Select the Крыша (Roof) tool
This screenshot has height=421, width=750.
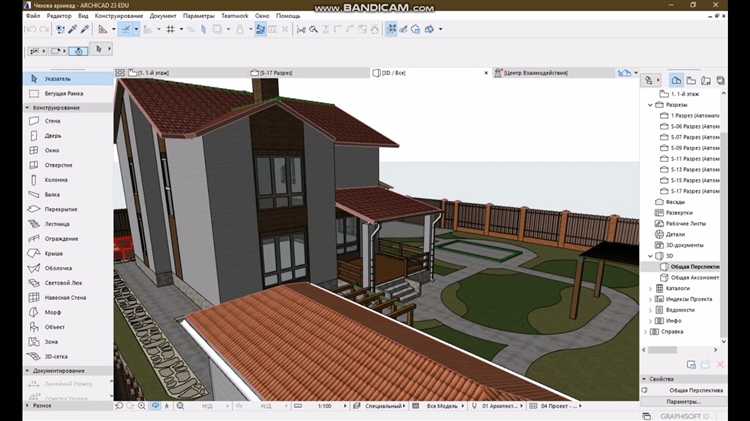tap(68, 254)
